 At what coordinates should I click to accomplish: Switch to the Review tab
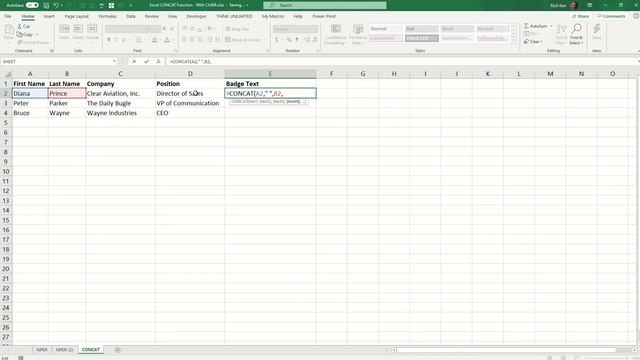click(x=151, y=16)
